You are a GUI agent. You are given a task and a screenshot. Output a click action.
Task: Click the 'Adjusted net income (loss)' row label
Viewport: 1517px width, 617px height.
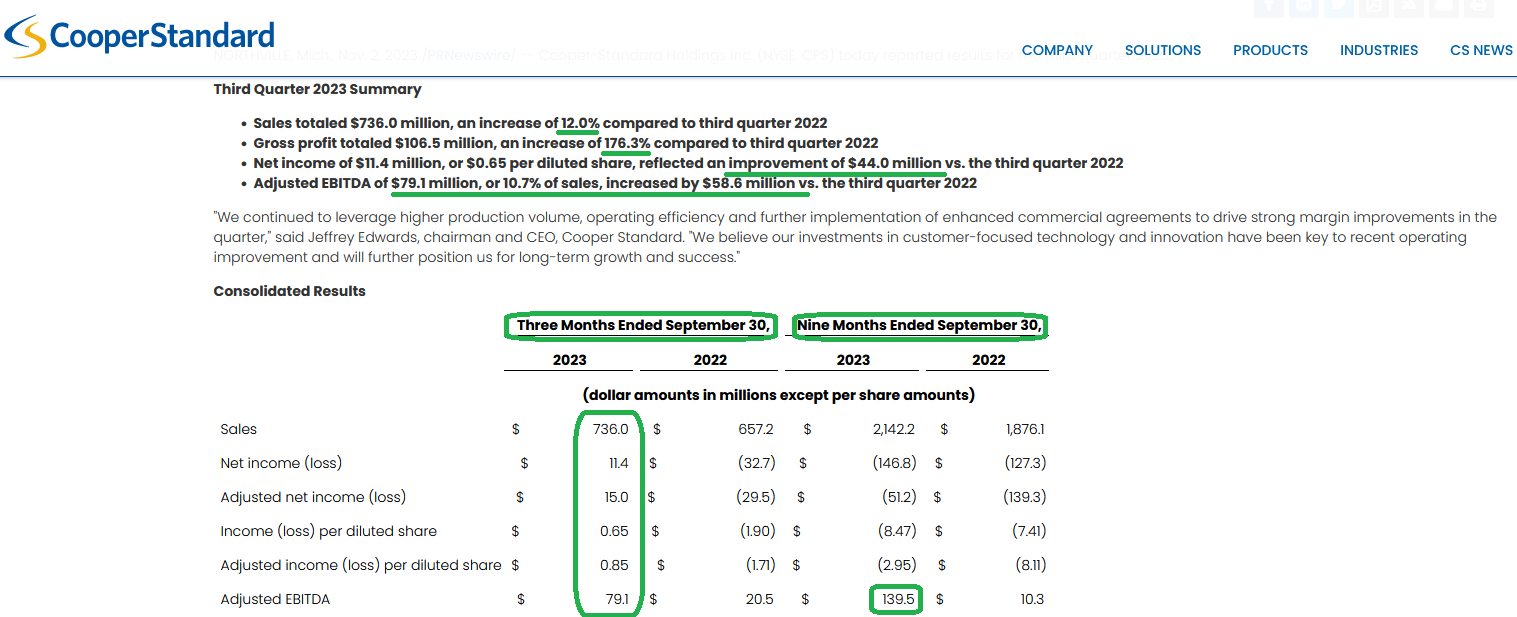[x=313, y=497]
